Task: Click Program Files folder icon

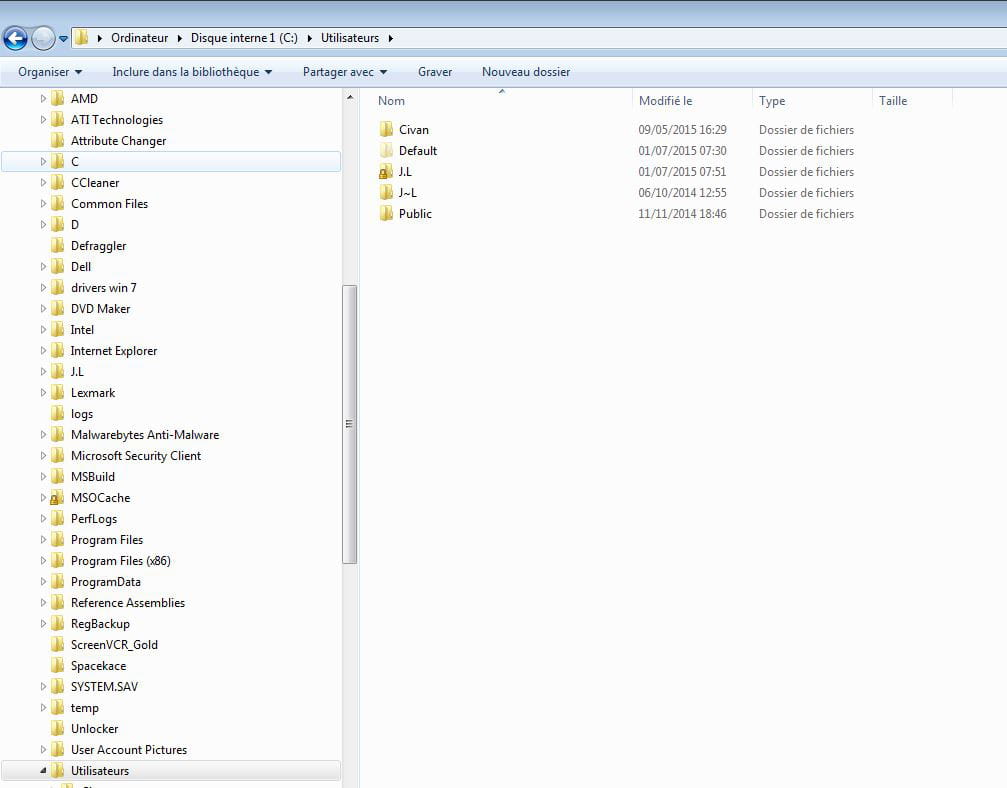Action: (58, 539)
